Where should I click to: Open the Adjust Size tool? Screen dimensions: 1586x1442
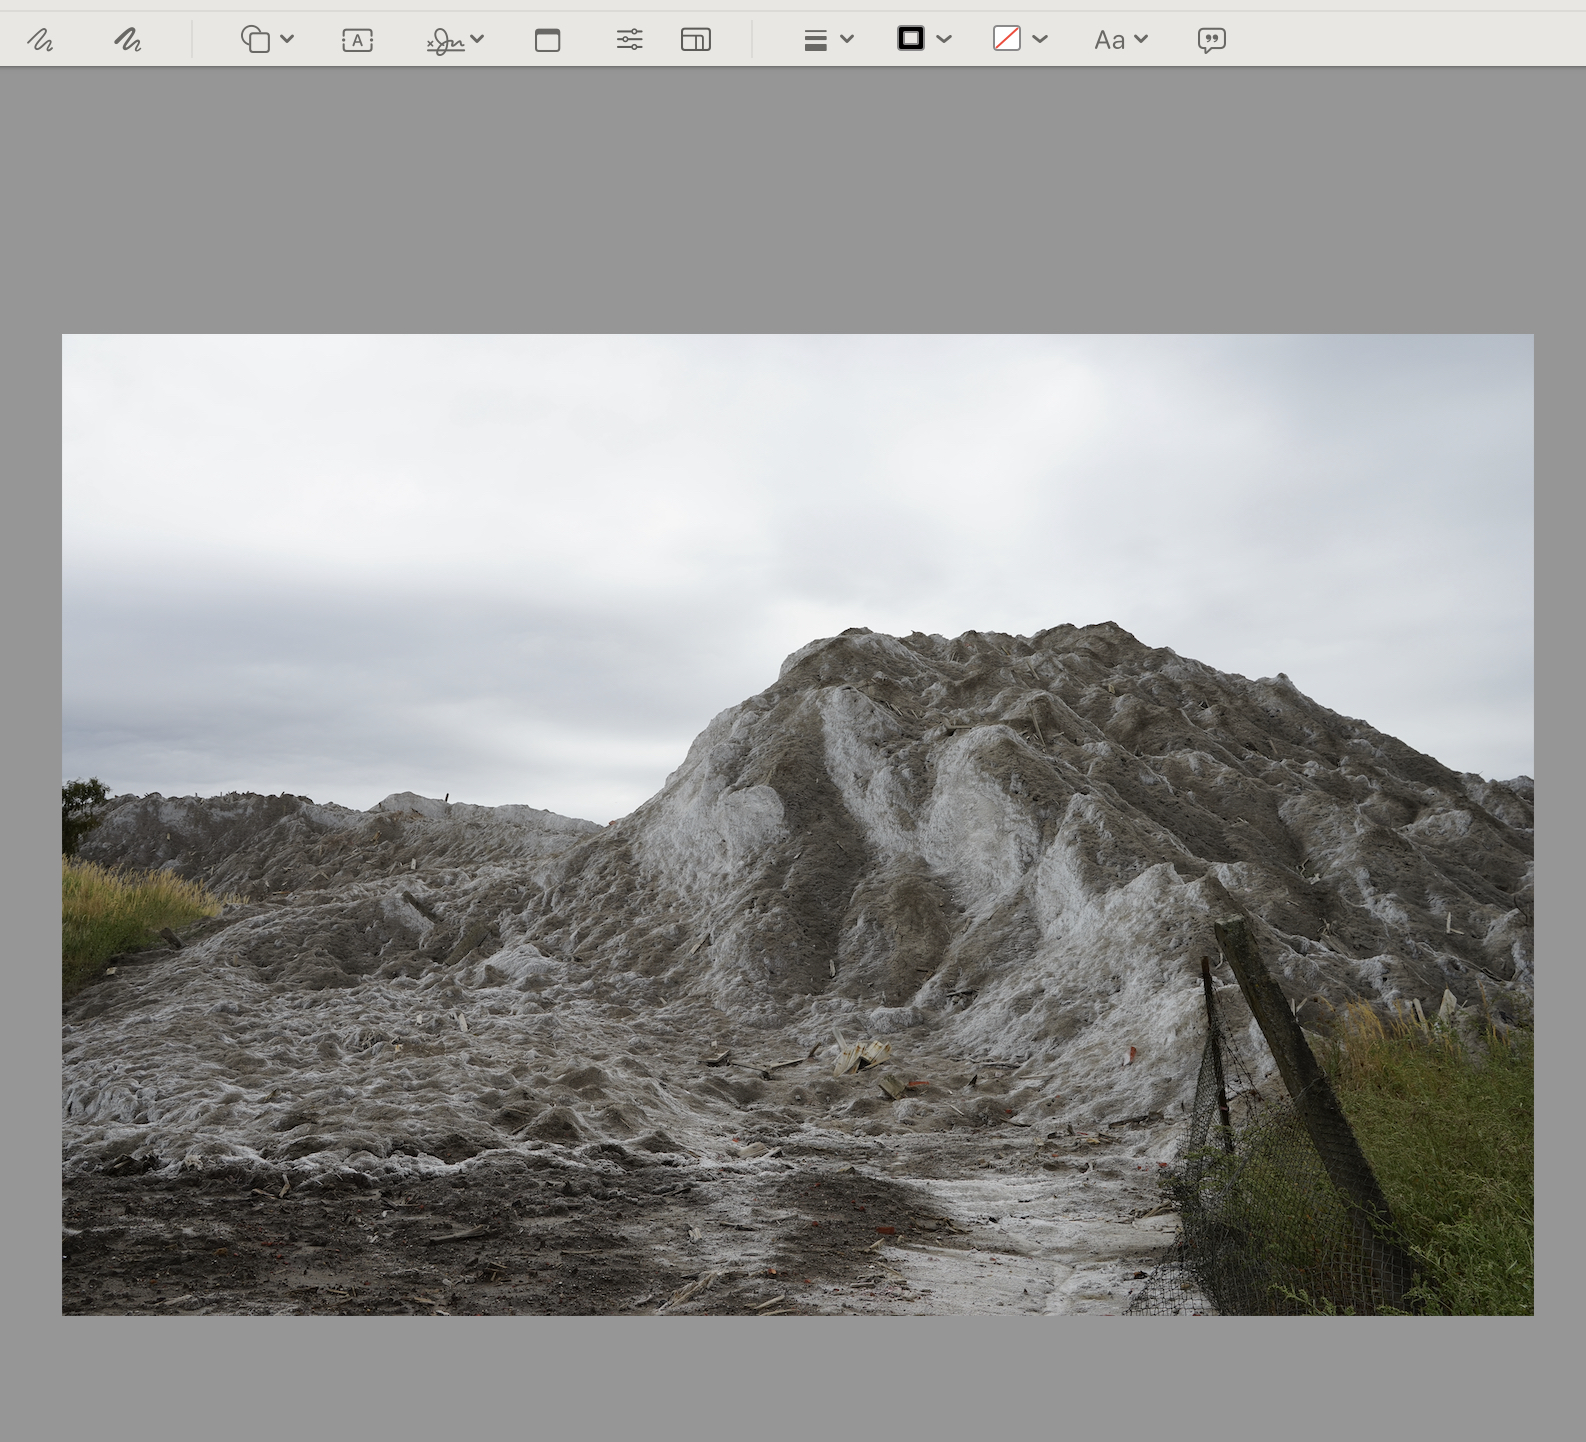coord(695,40)
